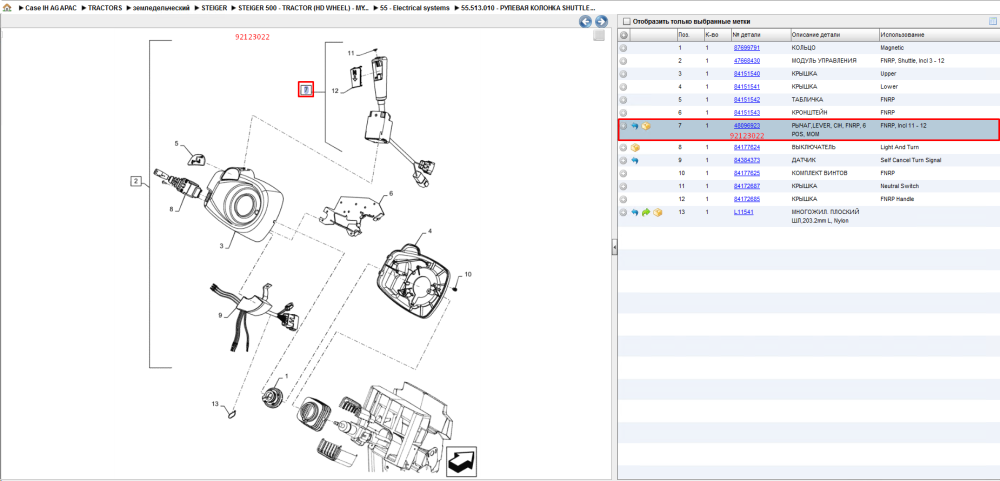
Task: Click the yellow box icon for ВЫКЛЮЧАТЕЛЬ row
Action: coord(635,147)
